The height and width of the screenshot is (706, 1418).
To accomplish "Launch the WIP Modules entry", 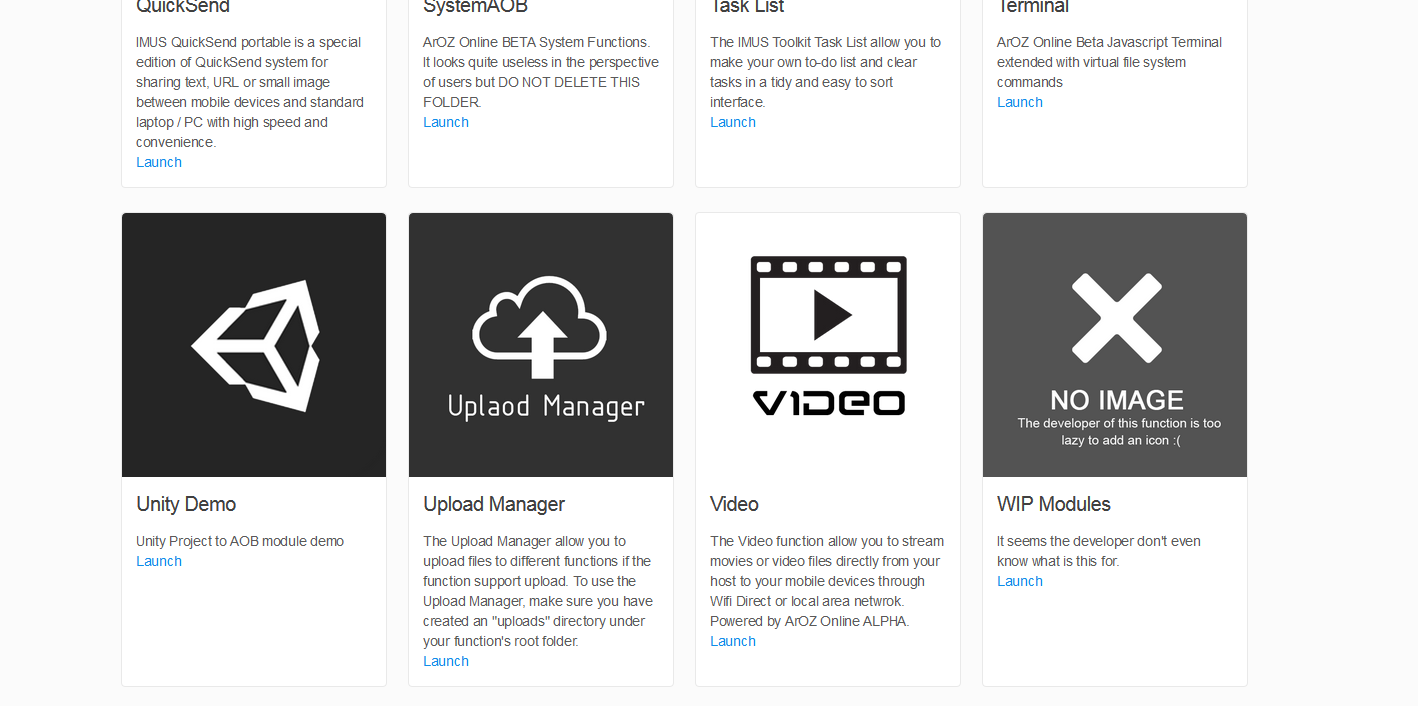I will 1020,581.
